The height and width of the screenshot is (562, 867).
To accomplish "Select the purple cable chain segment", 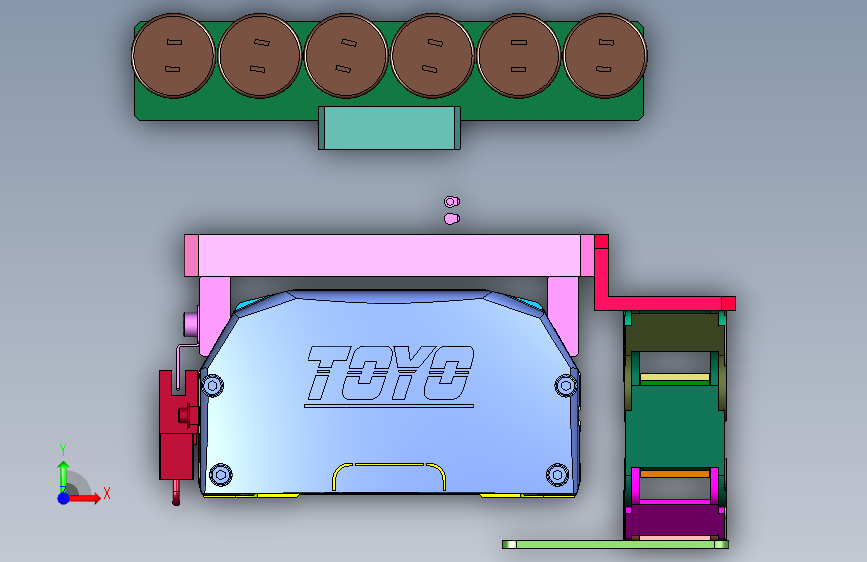I will pyautogui.click(x=675, y=520).
